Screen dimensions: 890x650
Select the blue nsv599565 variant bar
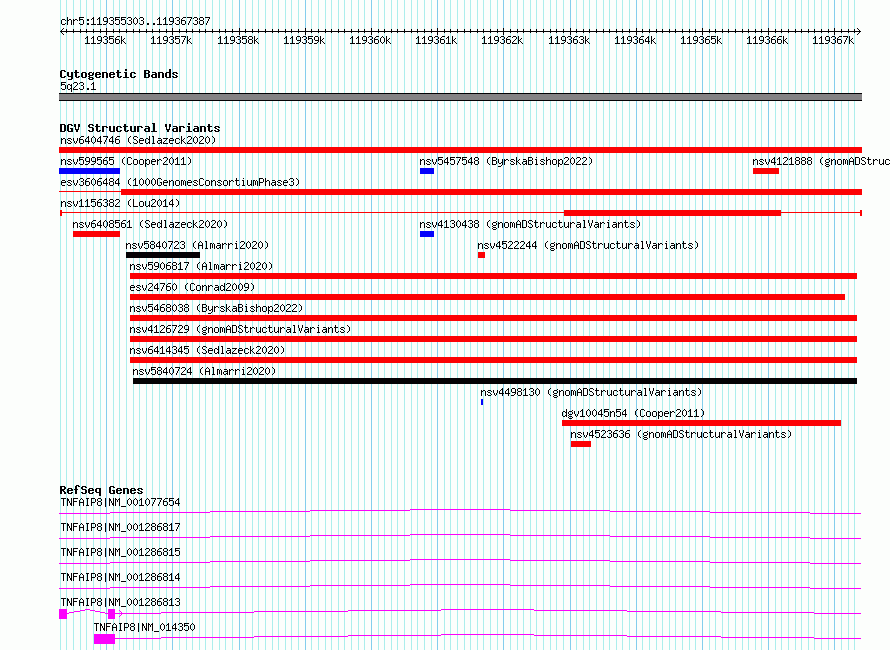(90, 171)
